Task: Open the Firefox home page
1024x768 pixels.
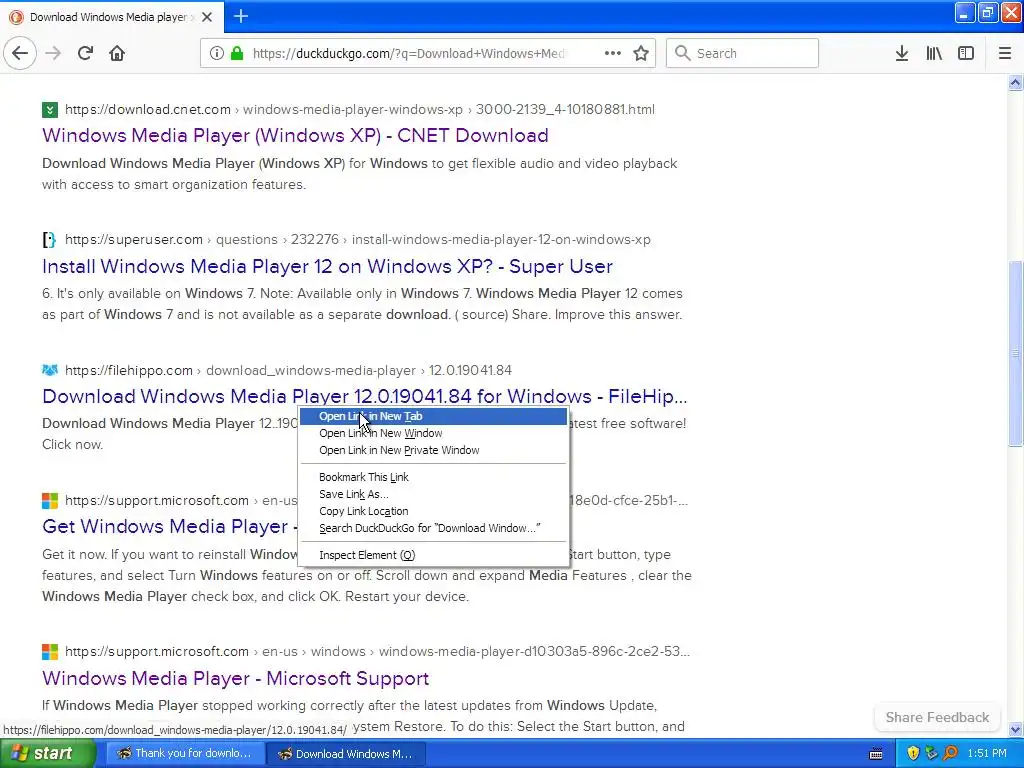Action: click(117, 53)
